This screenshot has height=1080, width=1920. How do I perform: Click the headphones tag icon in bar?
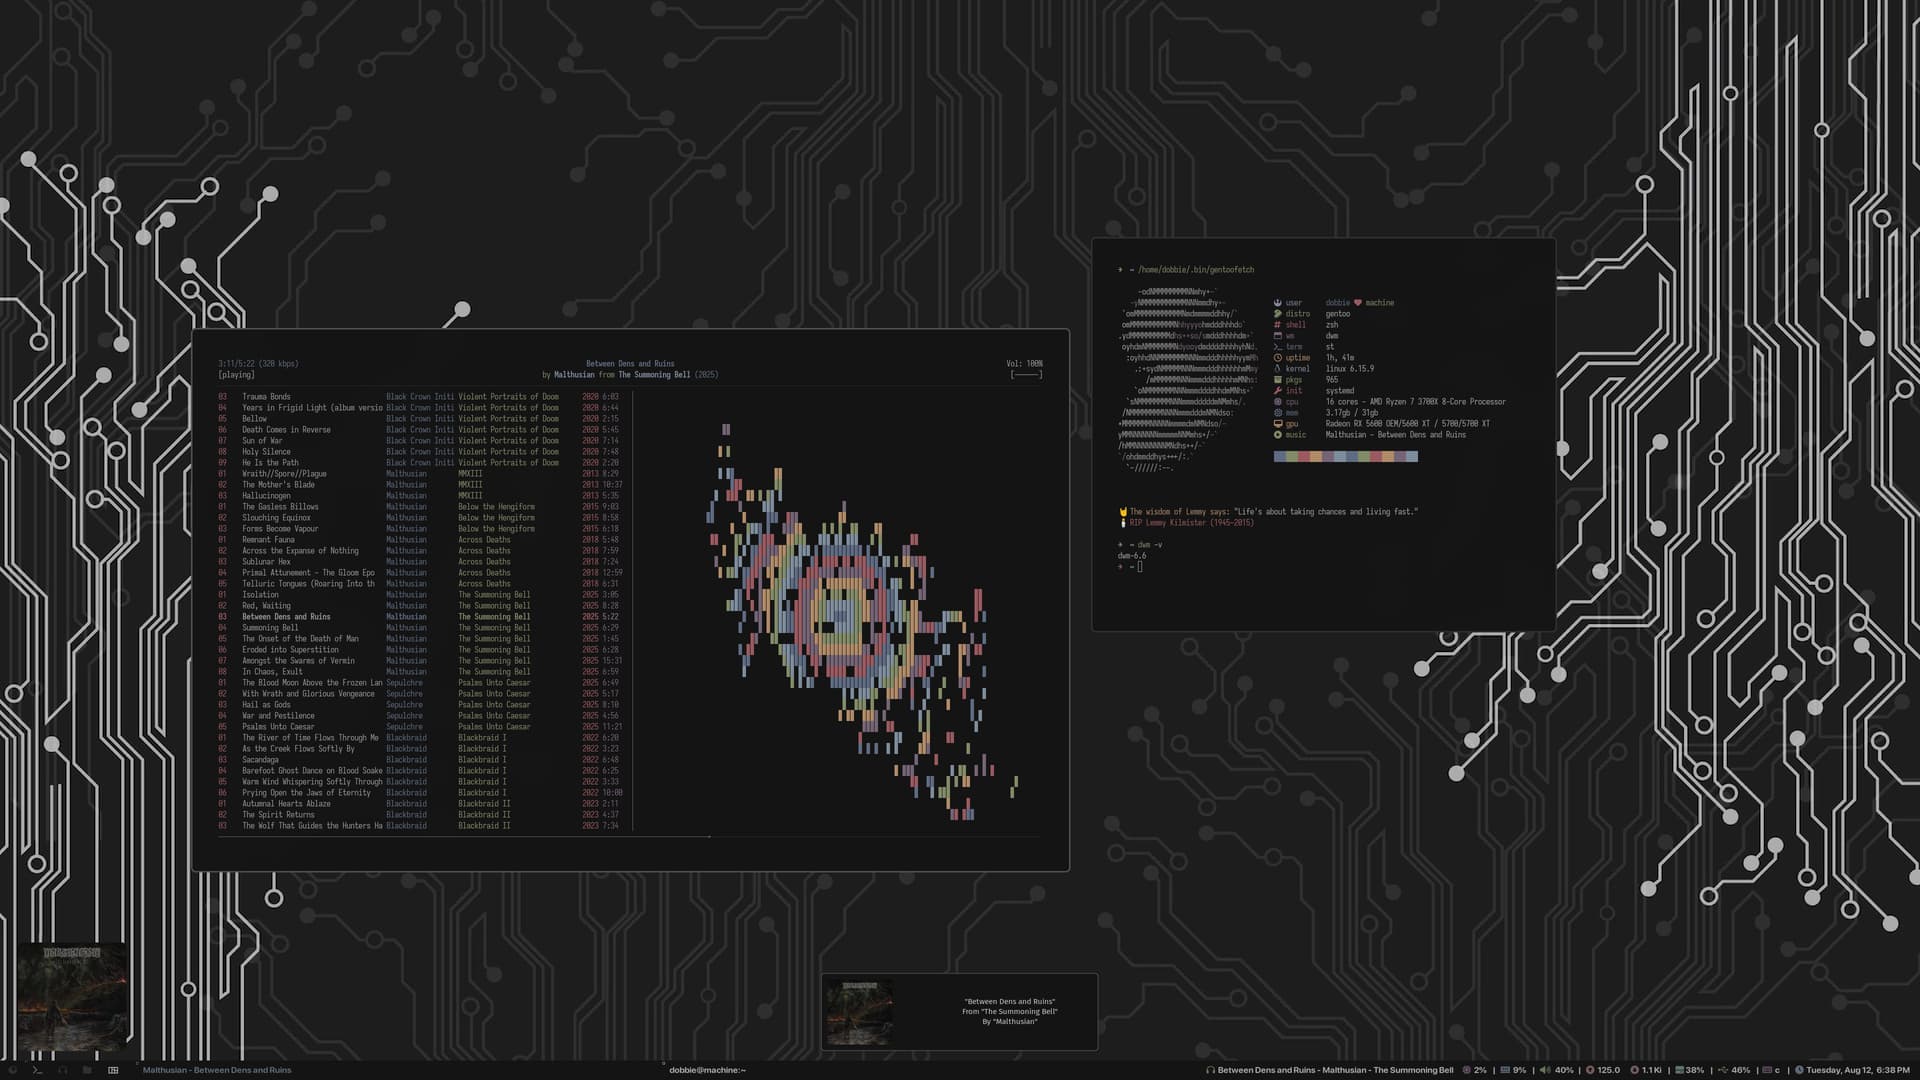[x=63, y=1070]
